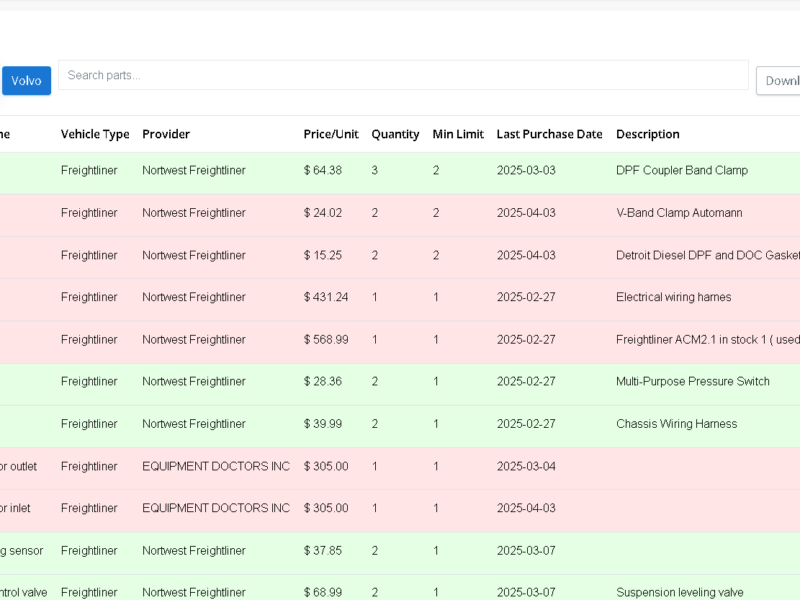Click the 'or inlet' name cell
This screenshot has width=800, height=600.
tap(15, 508)
